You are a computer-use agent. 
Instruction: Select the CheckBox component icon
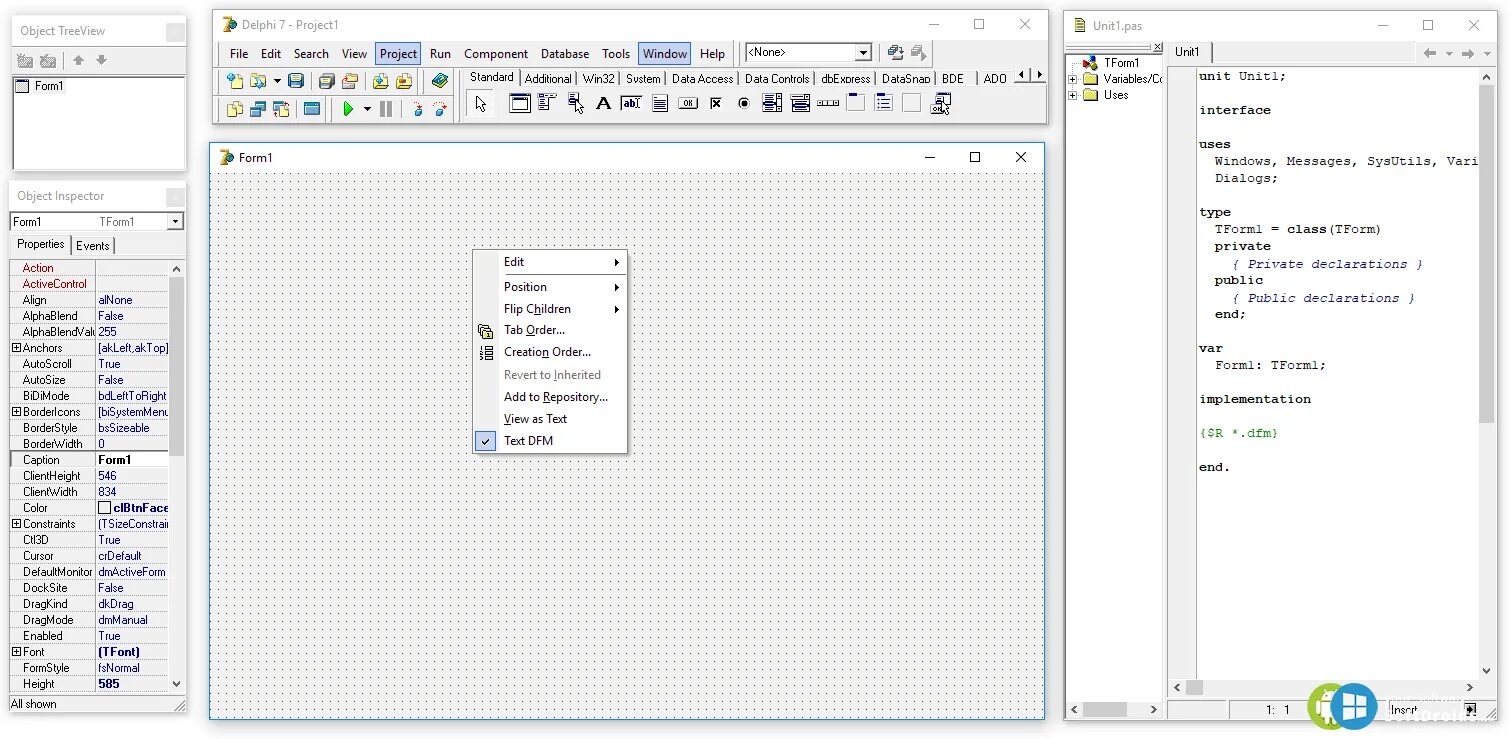point(715,102)
